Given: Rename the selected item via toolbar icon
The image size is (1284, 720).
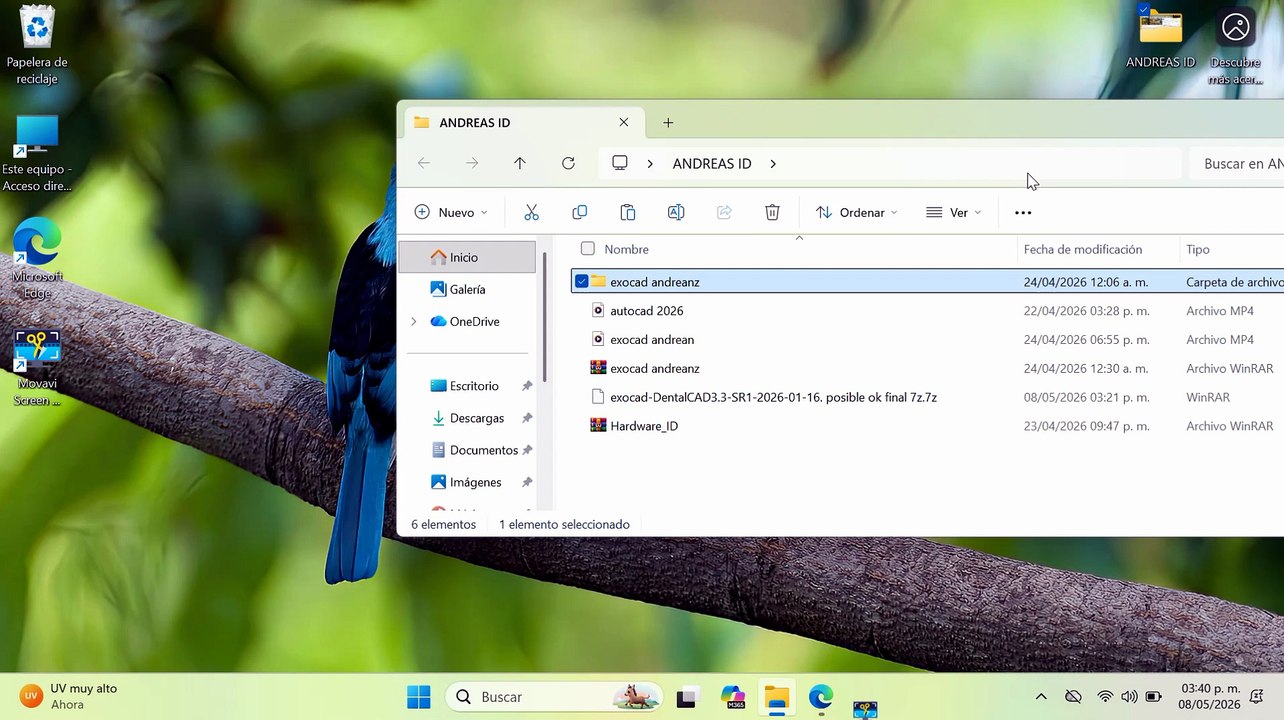Looking at the screenshot, I should [676, 212].
